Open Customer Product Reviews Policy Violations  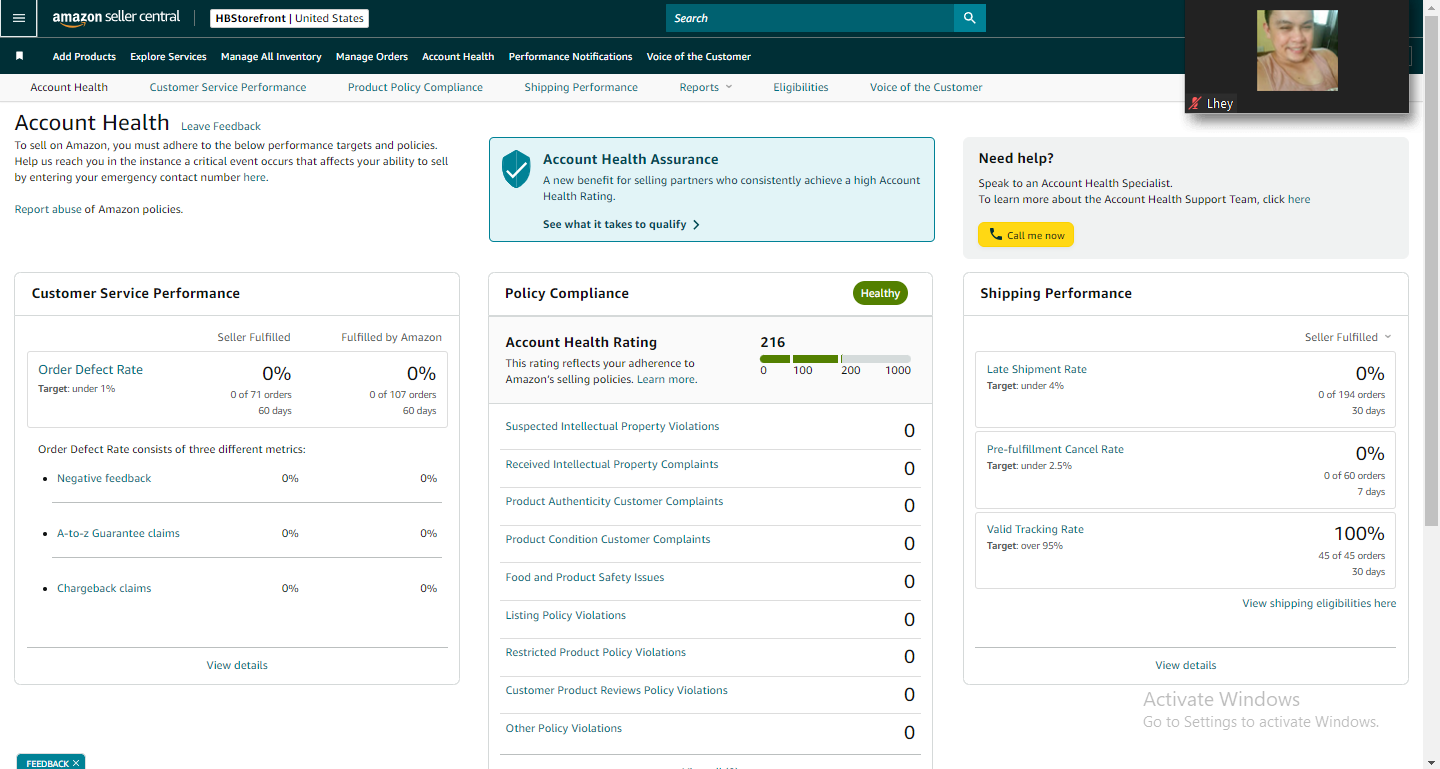pos(617,690)
